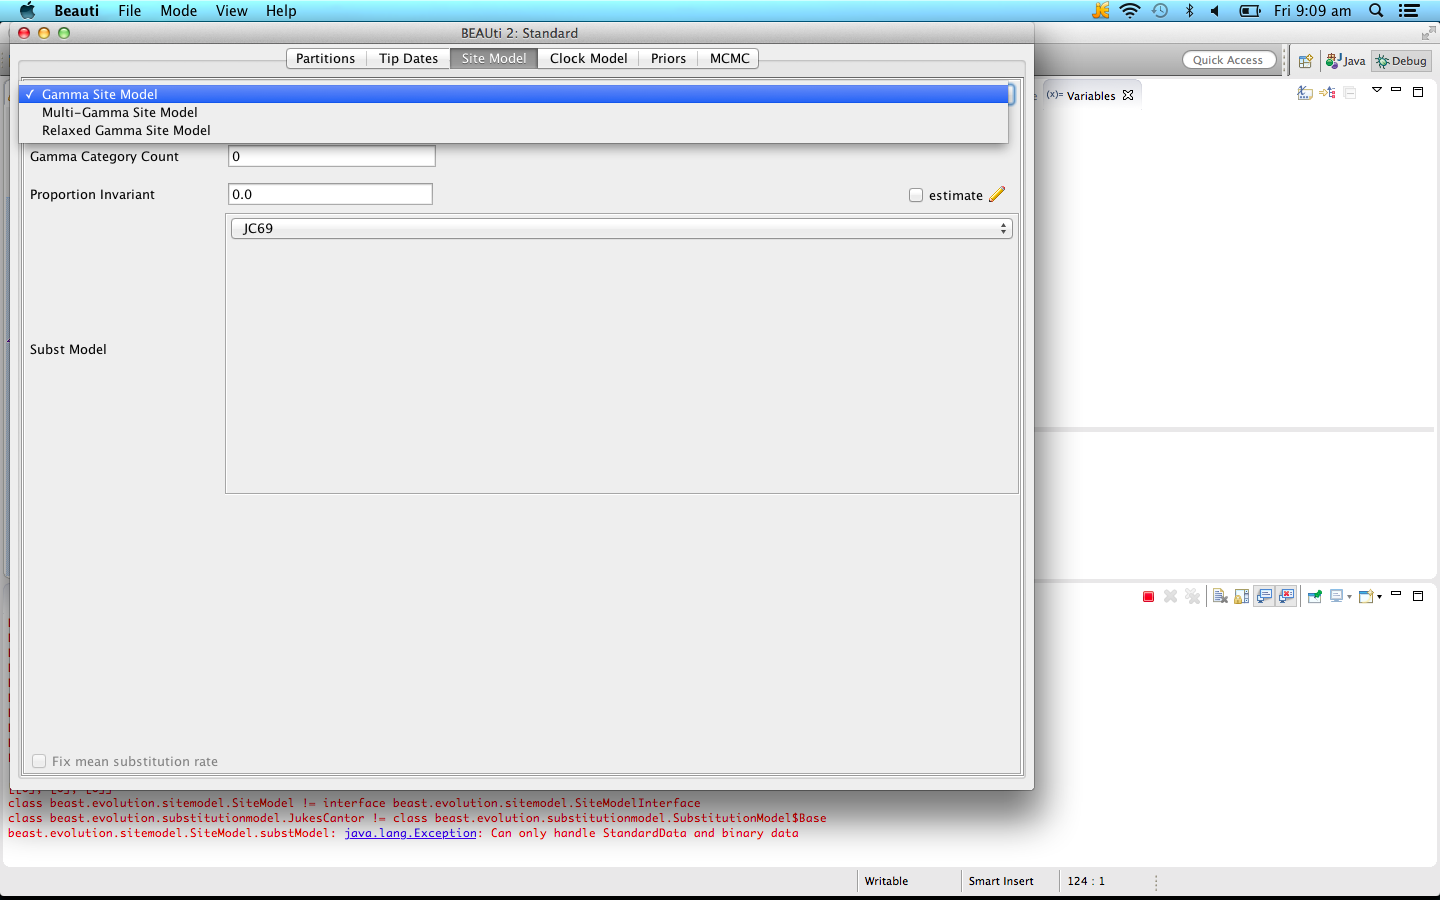Maximize the Eclipse console view panel
This screenshot has width=1440, height=900.
pos(1418,596)
